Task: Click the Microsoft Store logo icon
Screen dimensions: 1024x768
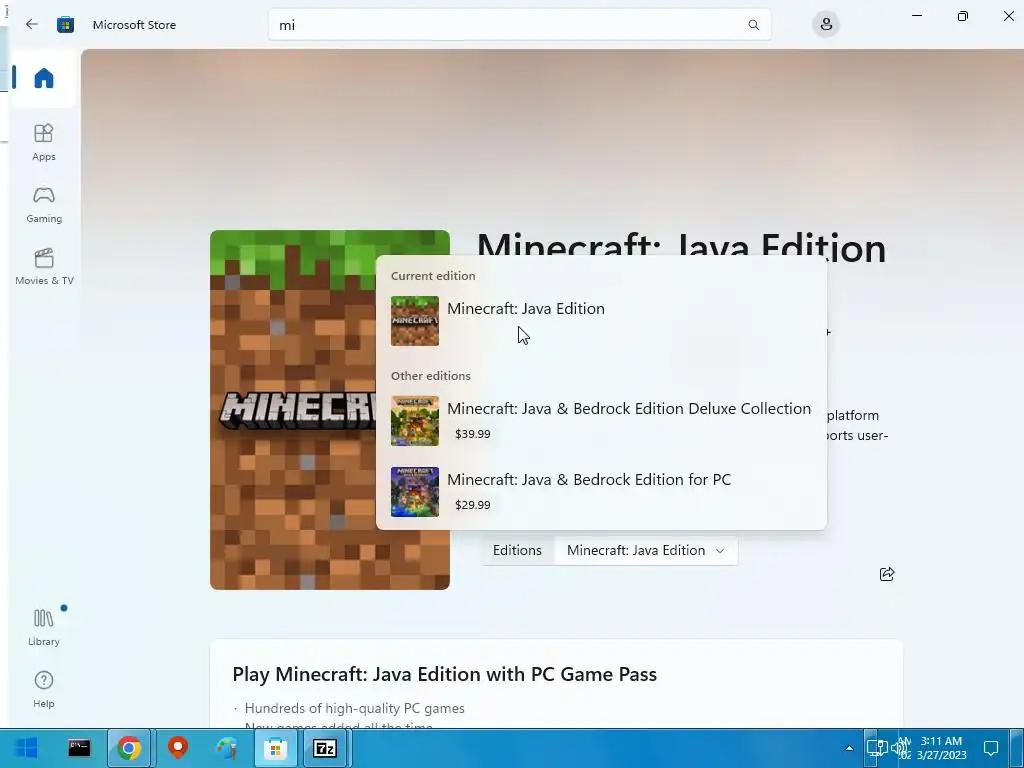Action: [x=65, y=25]
